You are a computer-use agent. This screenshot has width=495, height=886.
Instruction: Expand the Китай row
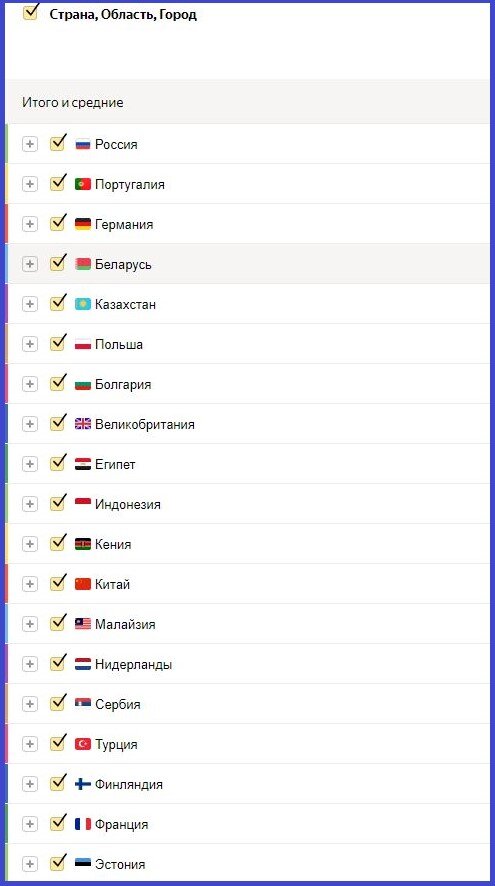point(29,584)
